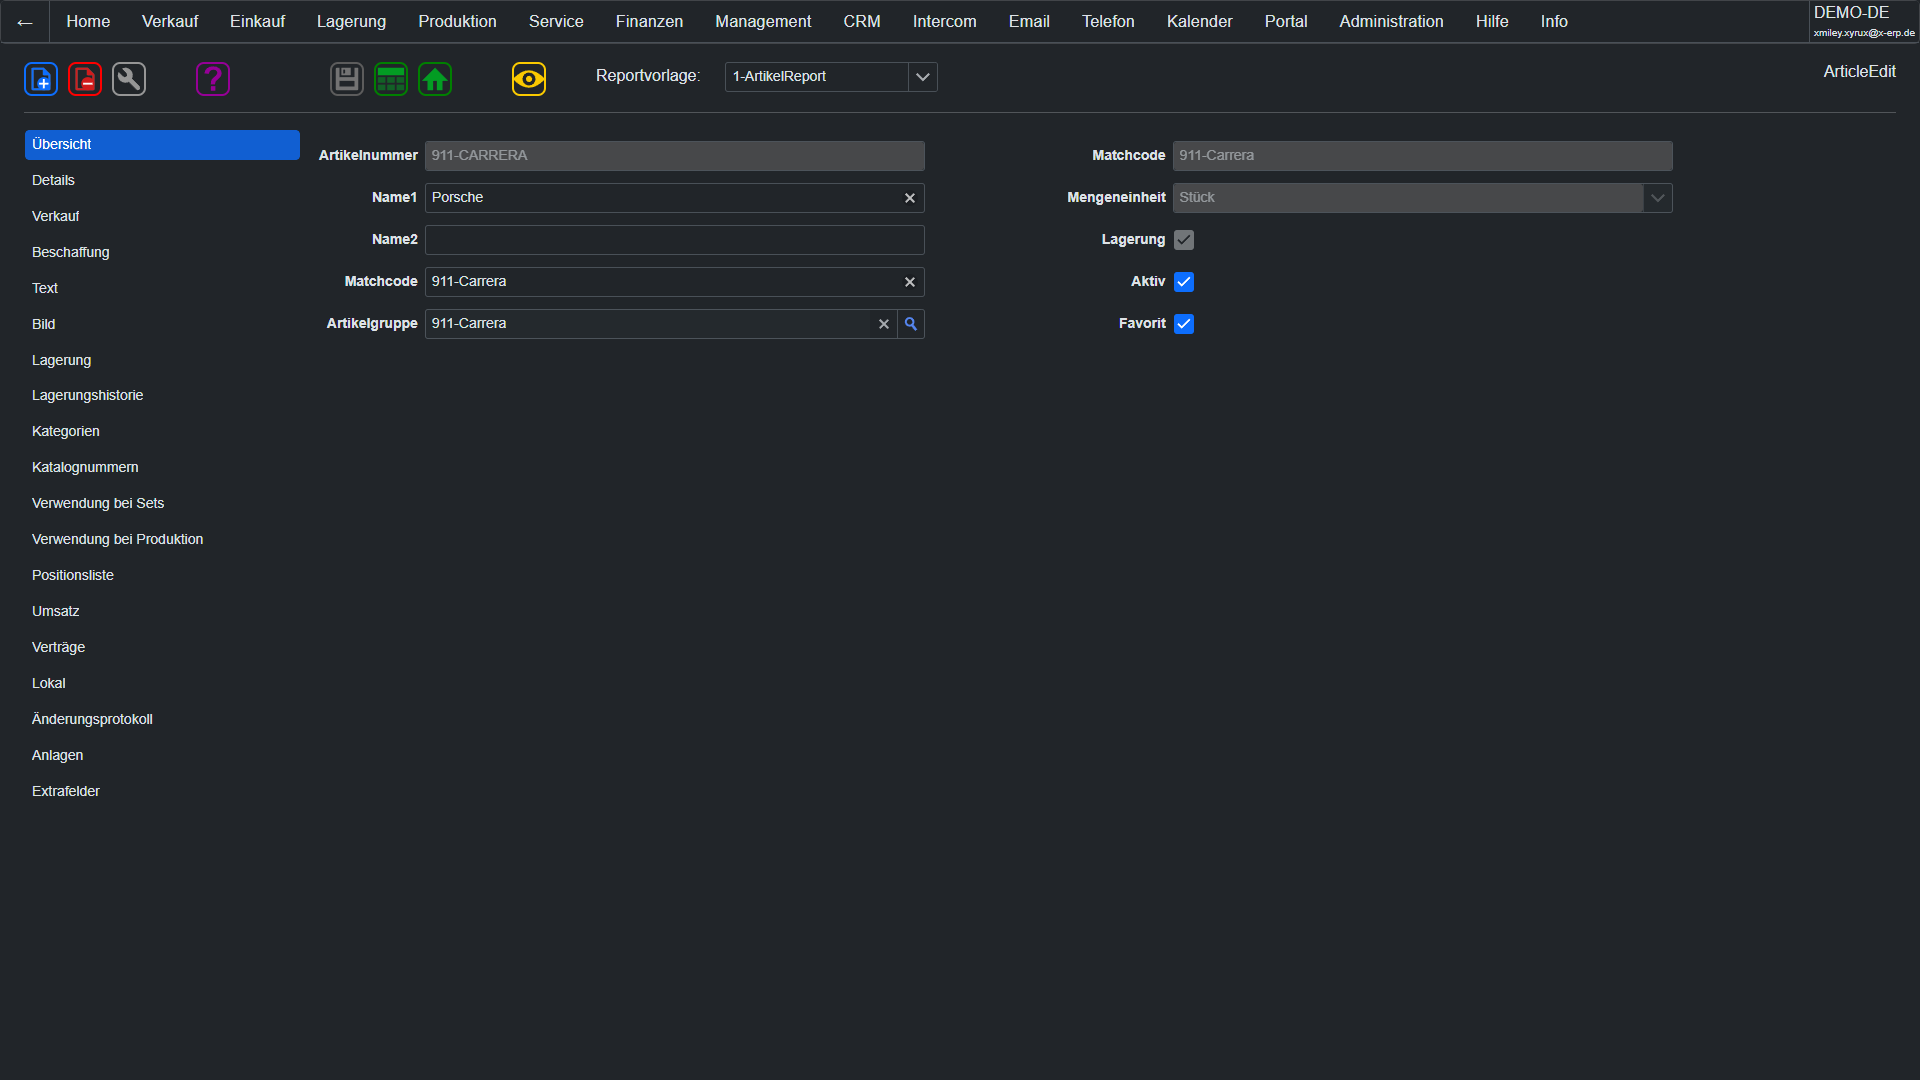Toggle the Favorit checkbox

[1184, 324]
